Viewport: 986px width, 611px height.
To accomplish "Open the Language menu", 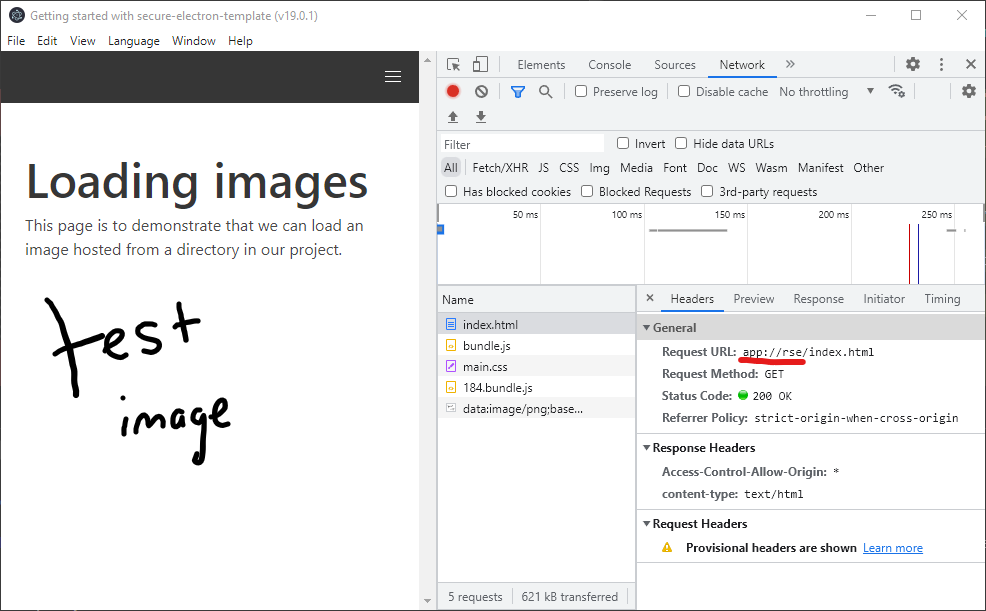I will click(133, 41).
